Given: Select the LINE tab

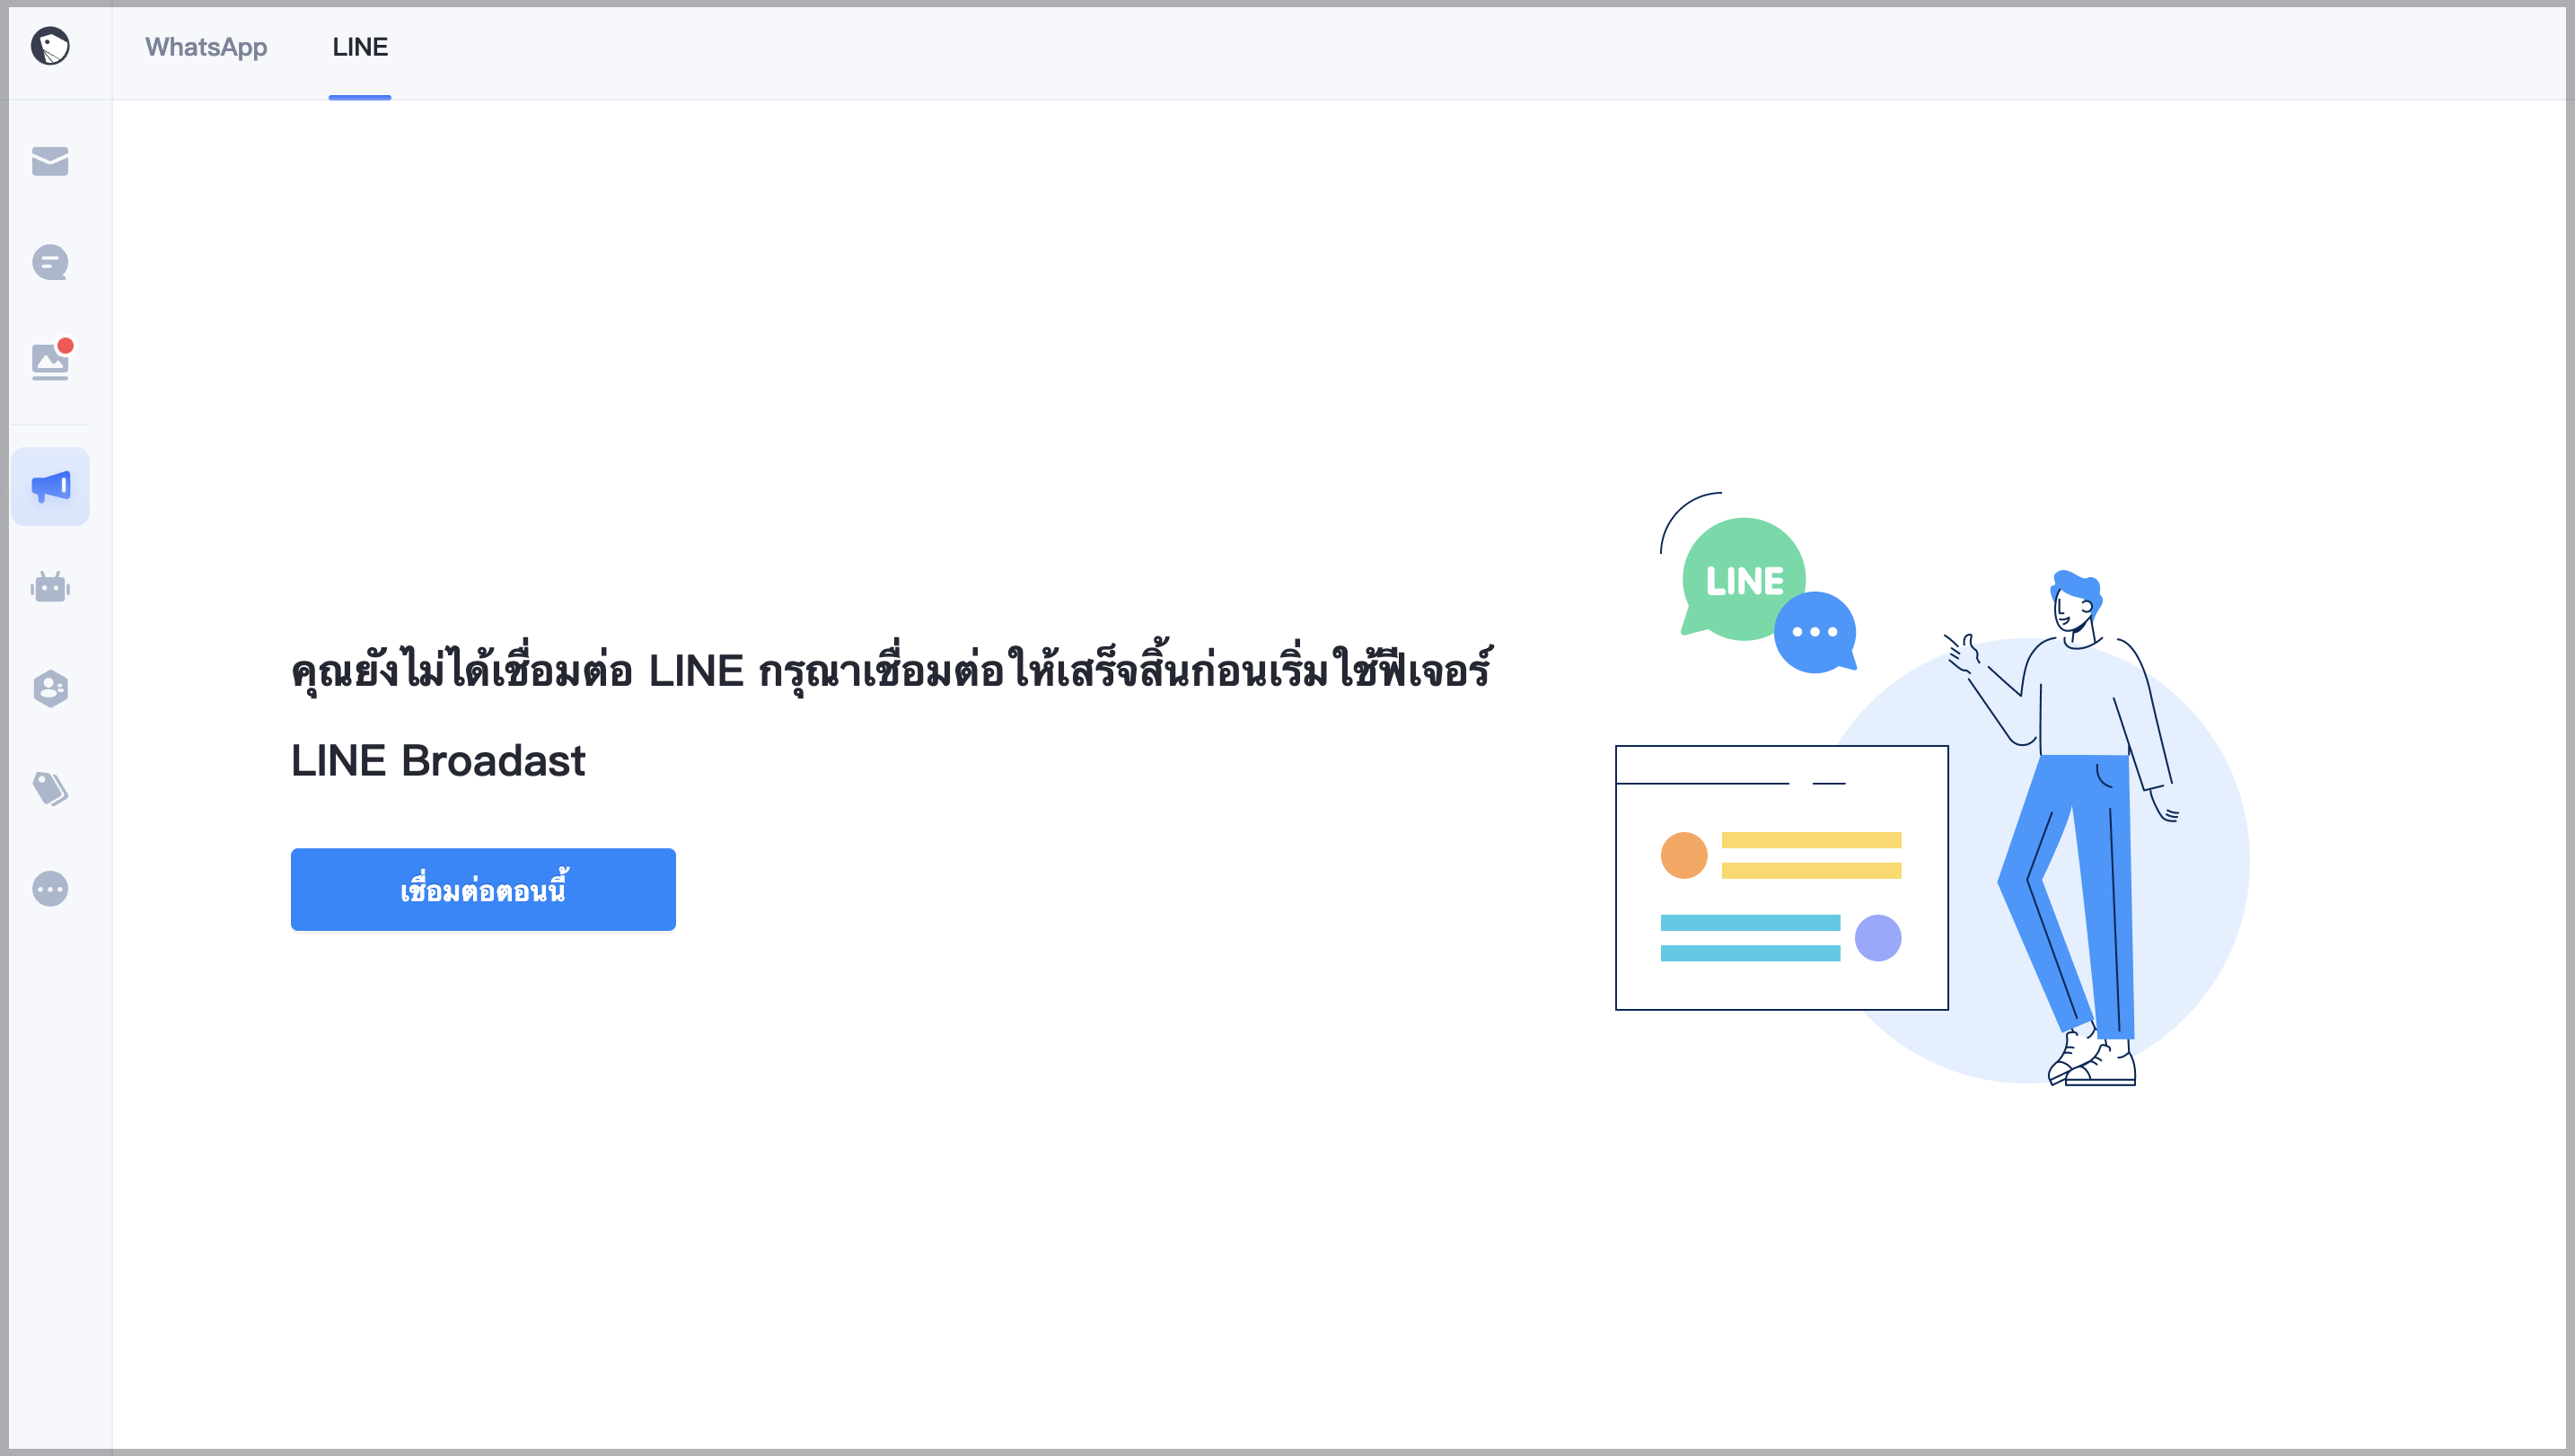Looking at the screenshot, I should (x=360, y=47).
